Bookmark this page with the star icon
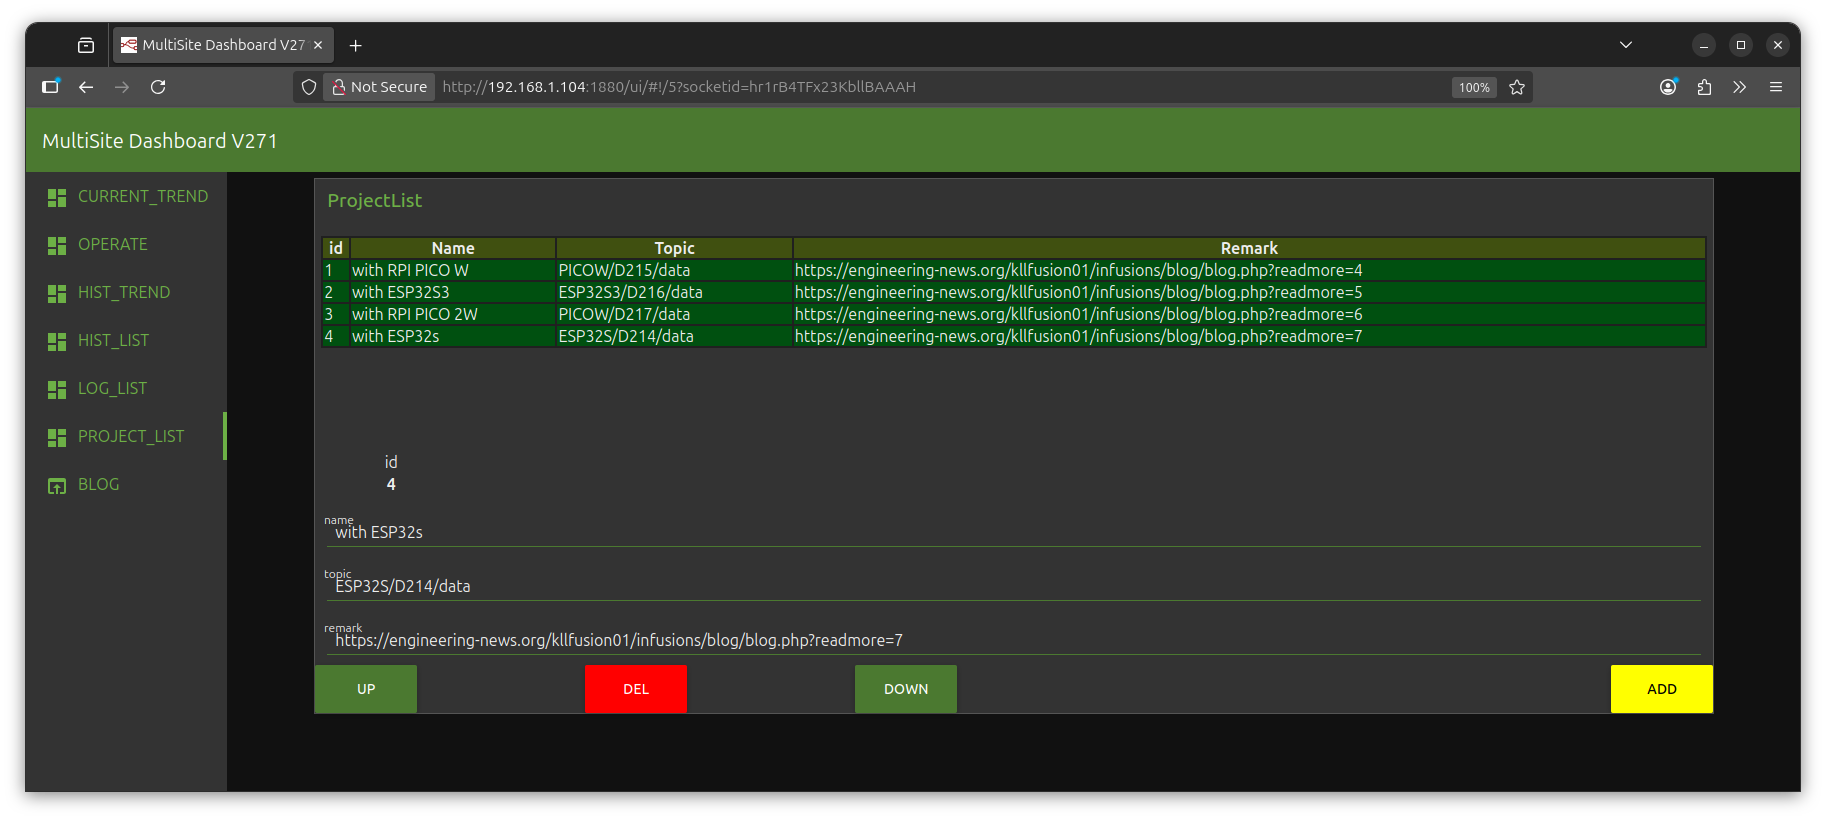1826x820 pixels. [1517, 87]
